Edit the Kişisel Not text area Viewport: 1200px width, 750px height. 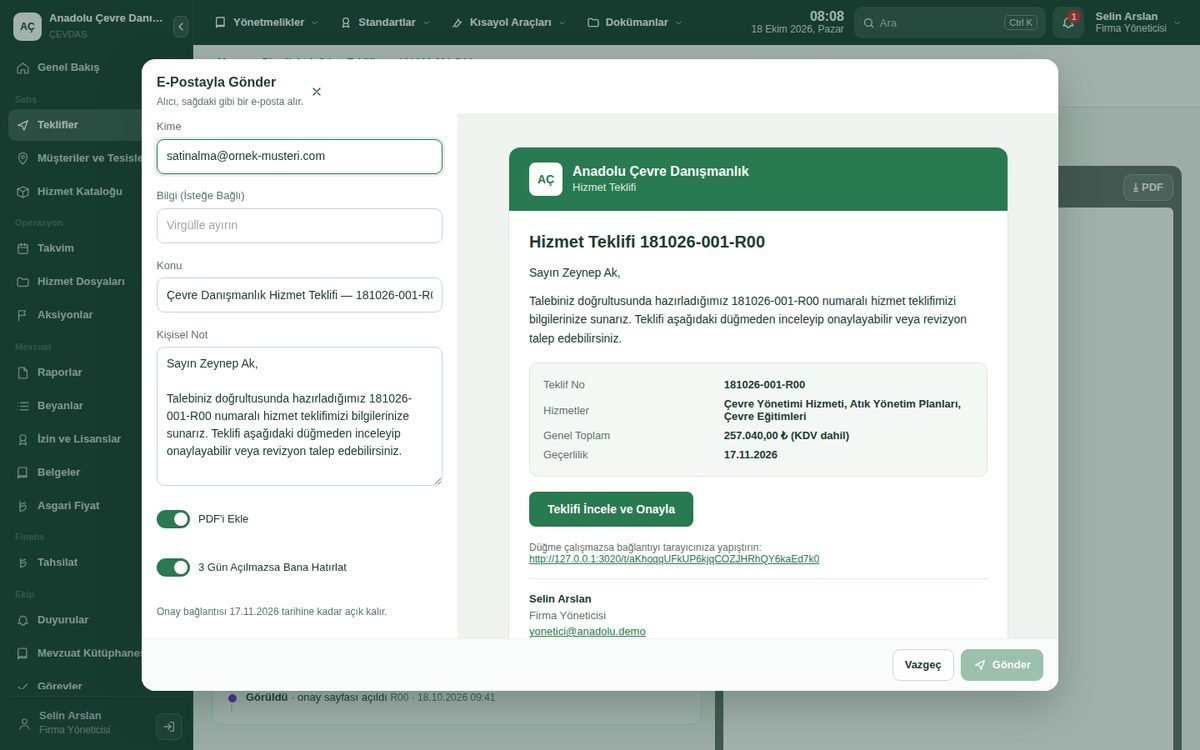[x=299, y=416]
